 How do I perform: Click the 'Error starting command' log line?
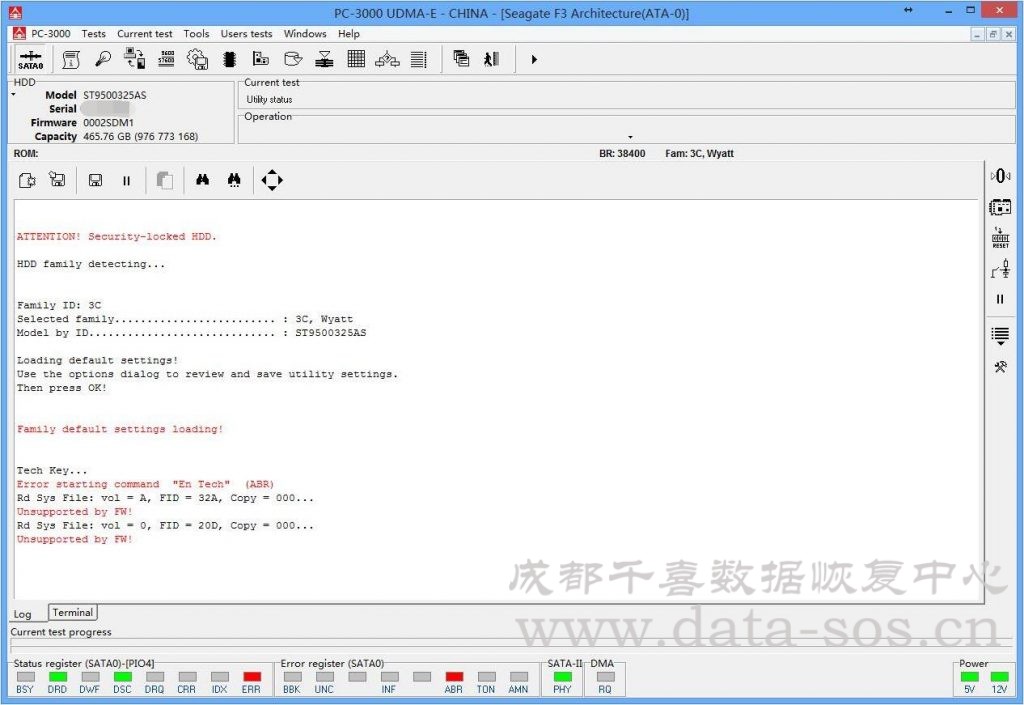(145, 484)
